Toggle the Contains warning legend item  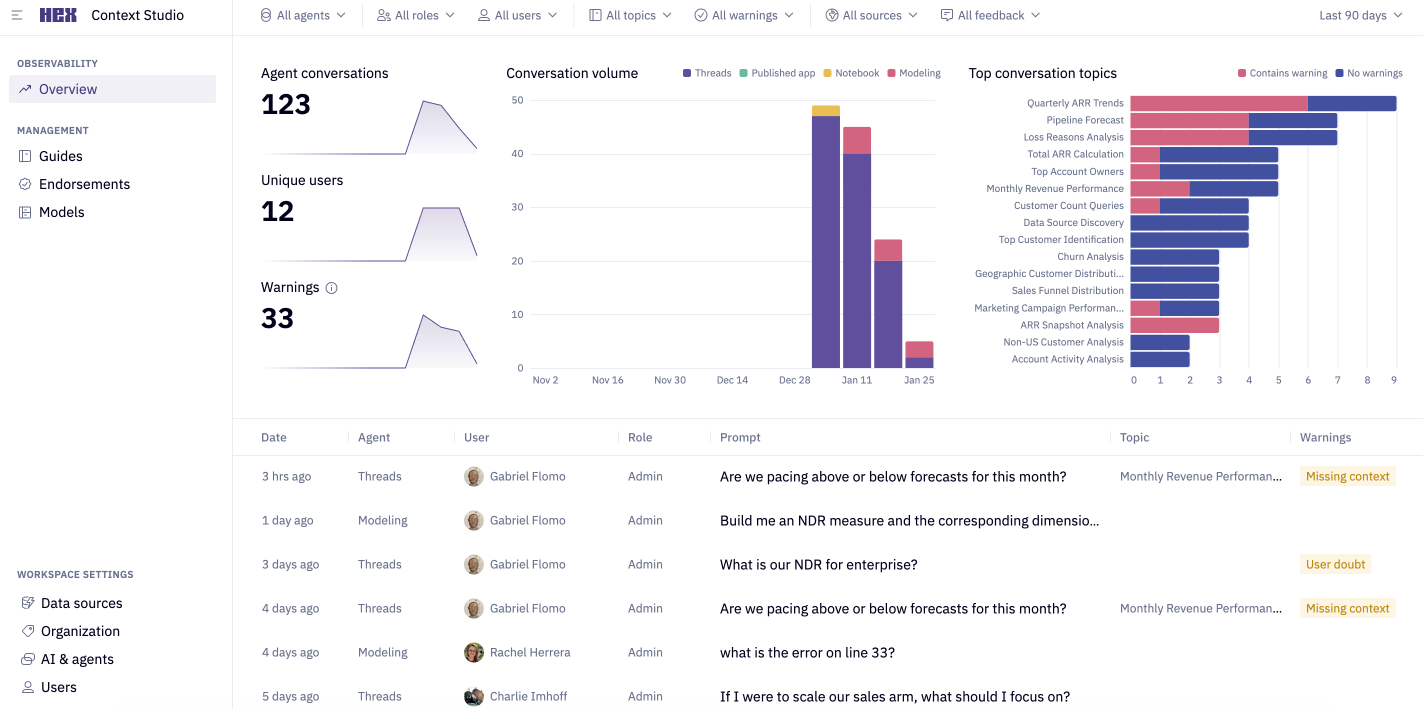click(x=1282, y=72)
